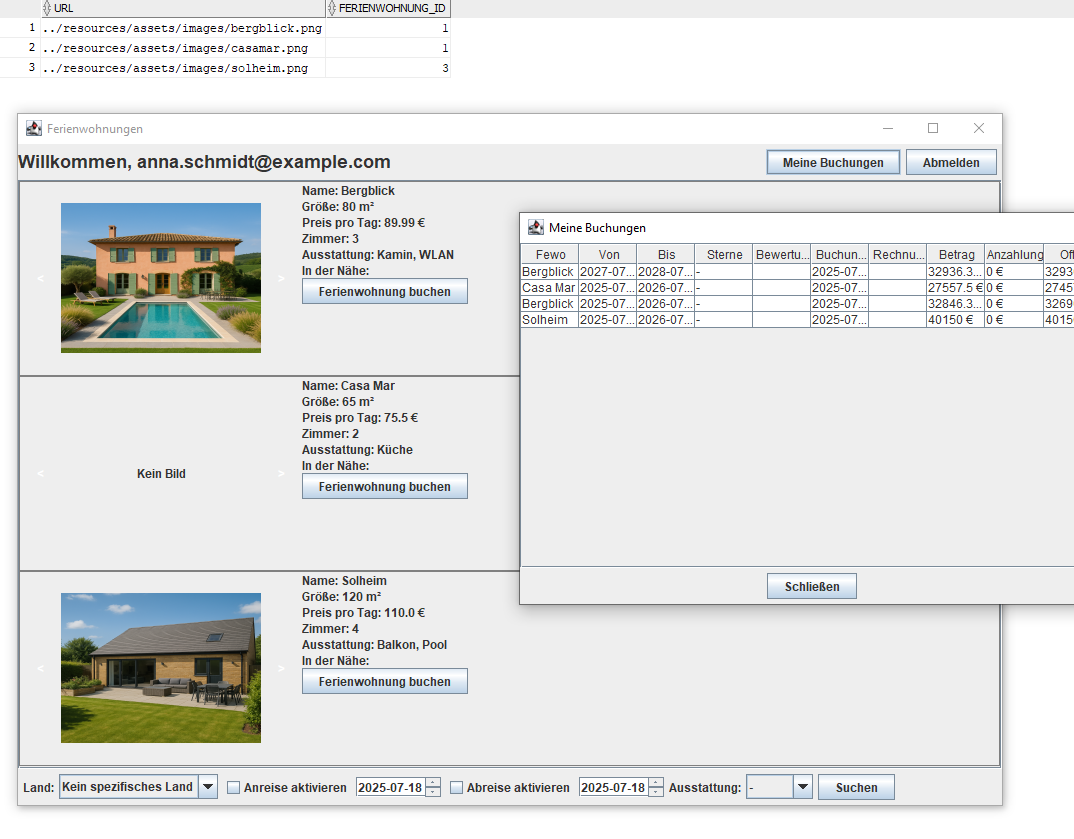Screen dimensions: 1074x839
Task: Show previous image for Casa Mar
Action: pyautogui.click(x=40, y=473)
